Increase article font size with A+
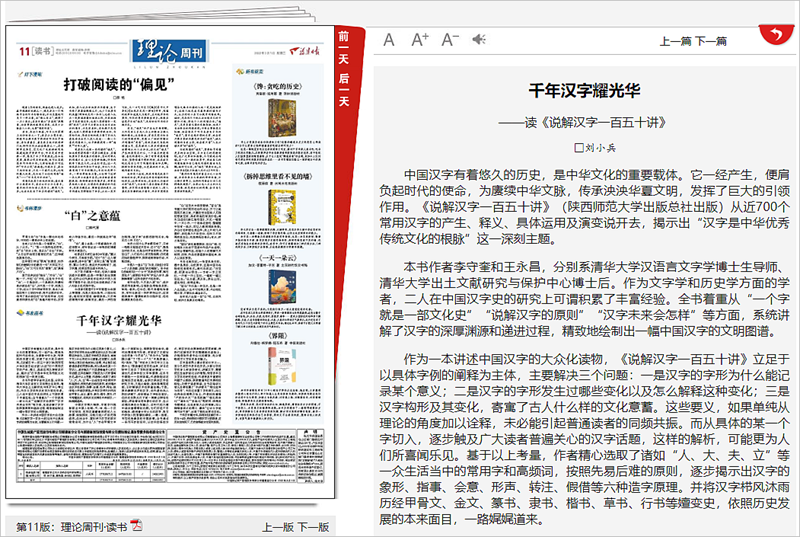This screenshot has width=800, height=537. [420, 39]
